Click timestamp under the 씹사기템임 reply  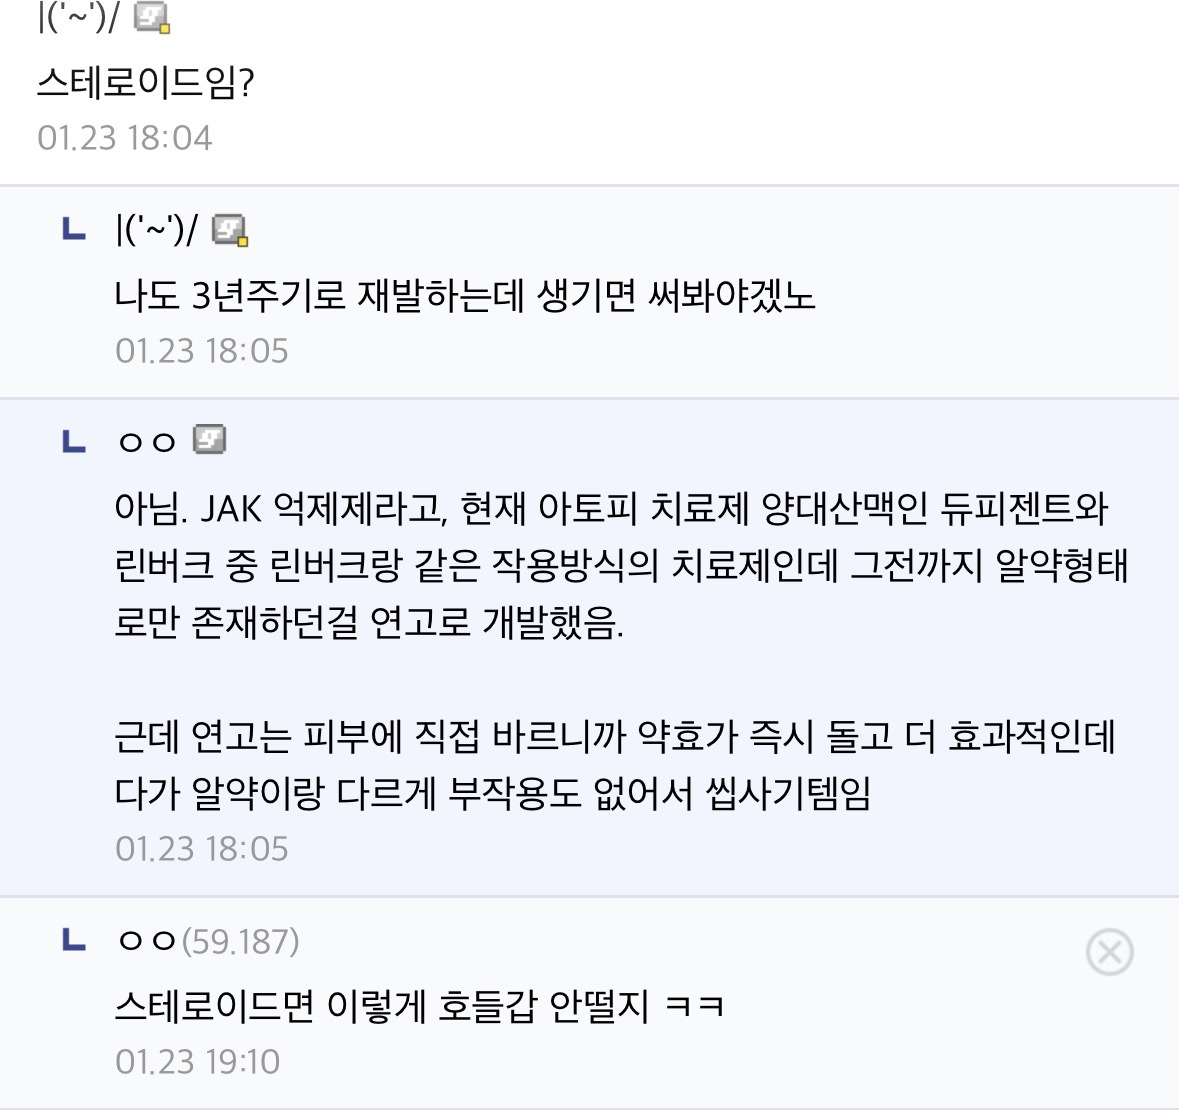point(202,849)
